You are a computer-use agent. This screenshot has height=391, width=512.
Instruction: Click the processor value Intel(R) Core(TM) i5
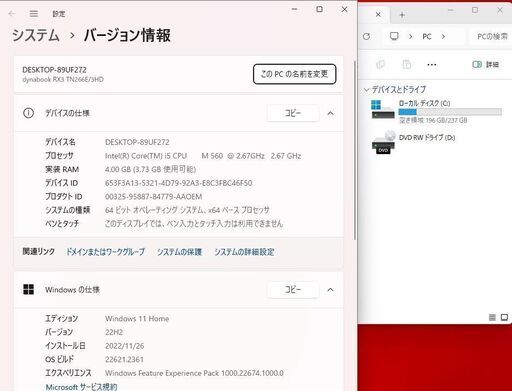coord(203,156)
